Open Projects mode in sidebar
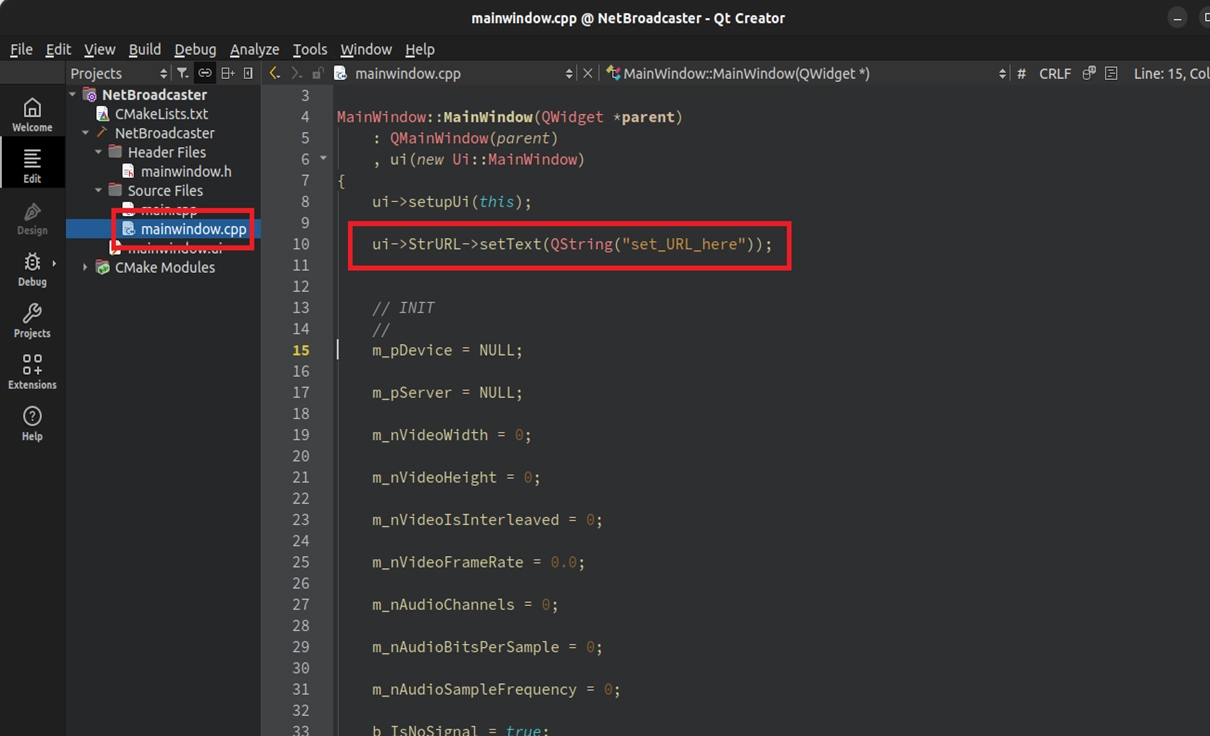Image resolution: width=1210 pixels, height=736 pixels. tap(32, 320)
